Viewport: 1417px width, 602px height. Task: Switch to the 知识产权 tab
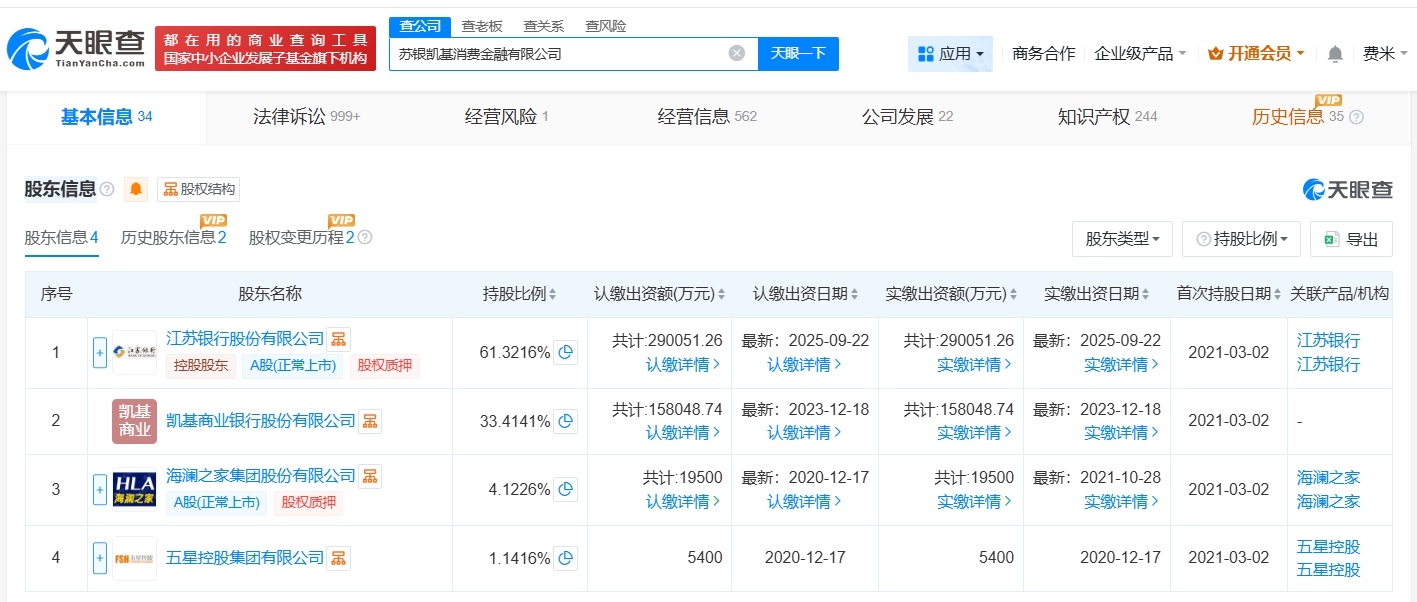1107,117
